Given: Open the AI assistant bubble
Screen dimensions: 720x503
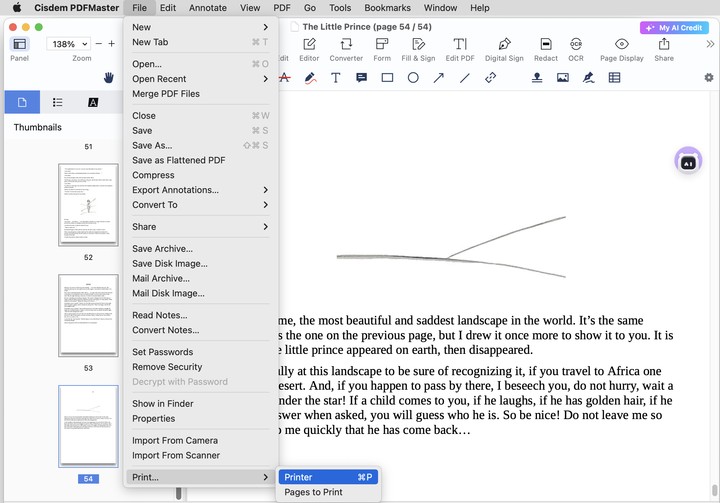Looking at the screenshot, I should [x=688, y=162].
